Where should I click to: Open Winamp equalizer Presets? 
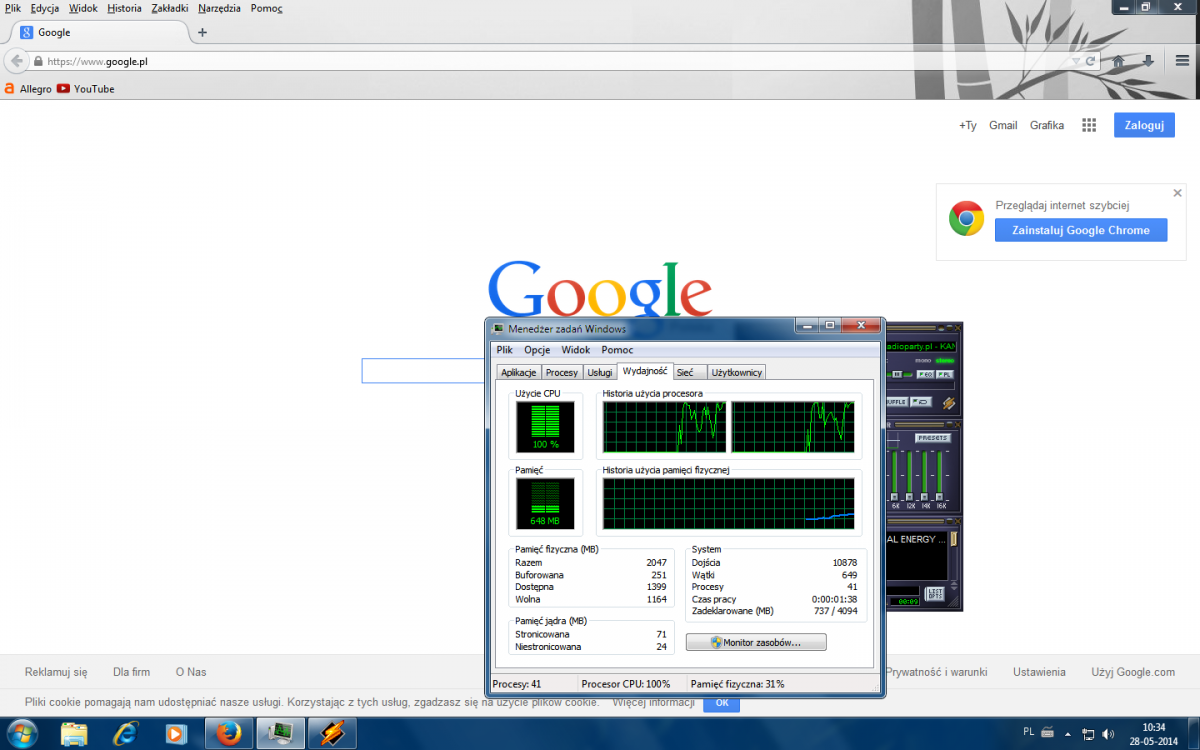933,438
